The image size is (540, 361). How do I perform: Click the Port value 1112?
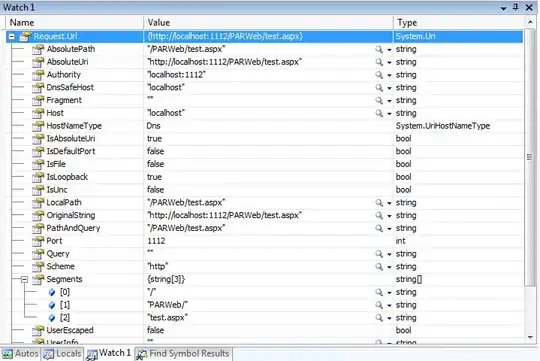156,241
